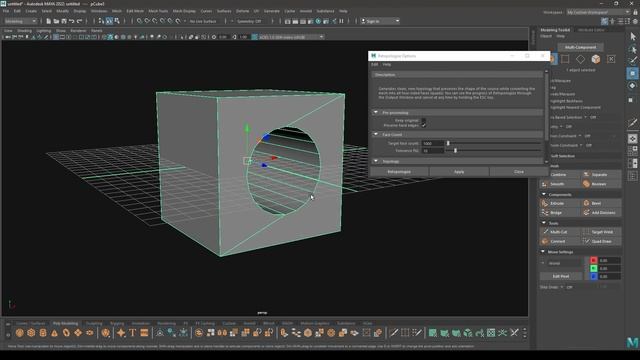Click the polygon cylinder shelf icon
The image size is (640, 360).
pos(43,333)
